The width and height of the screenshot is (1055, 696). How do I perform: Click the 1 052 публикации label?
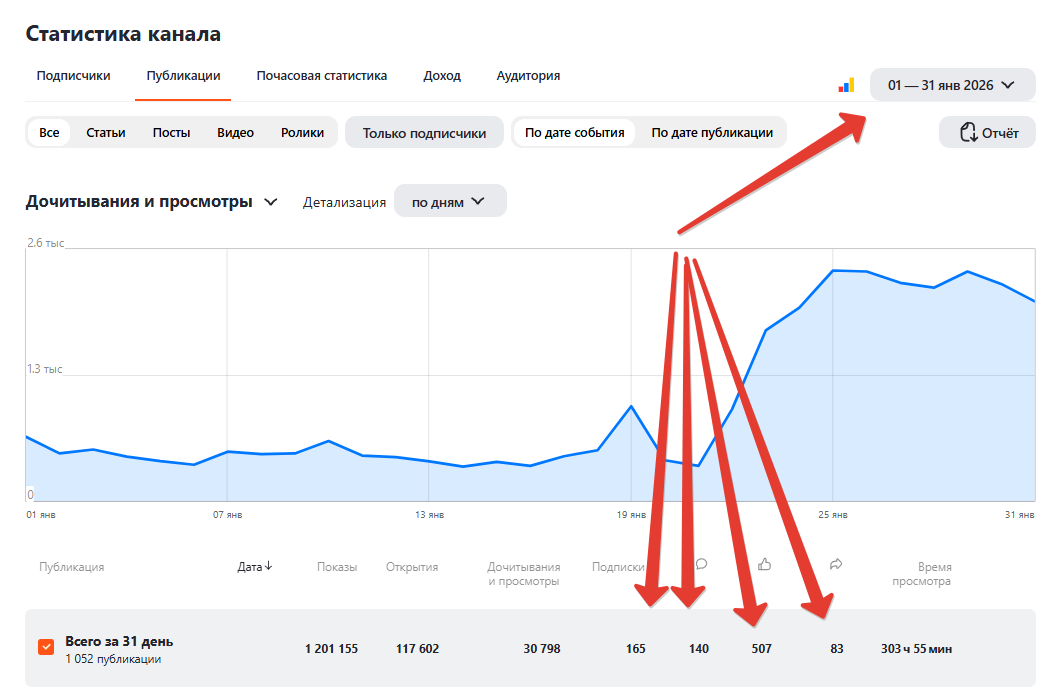pos(113,659)
